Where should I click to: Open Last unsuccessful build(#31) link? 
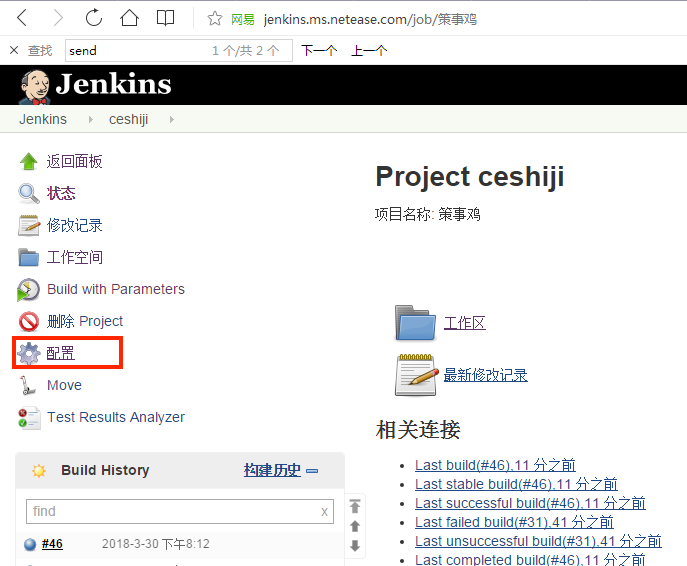538,541
